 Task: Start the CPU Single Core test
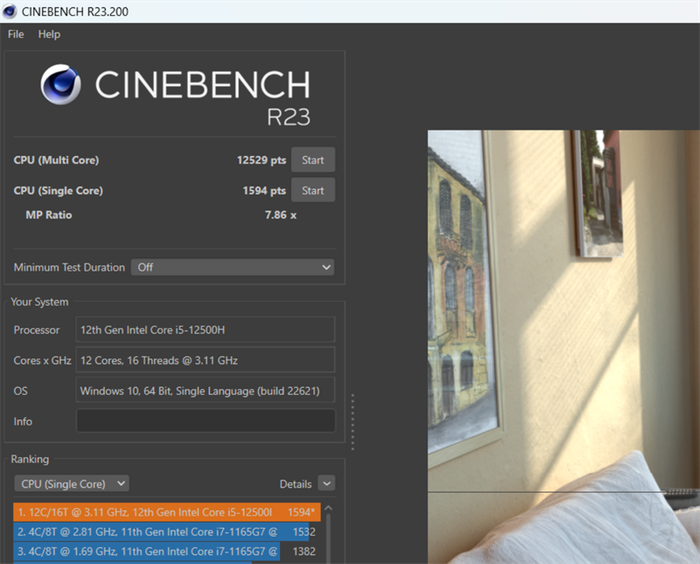313,190
